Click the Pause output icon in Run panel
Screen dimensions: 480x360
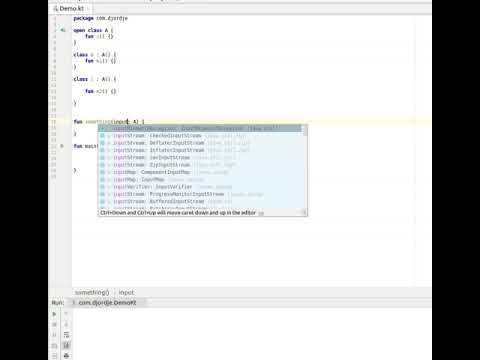click(54, 335)
